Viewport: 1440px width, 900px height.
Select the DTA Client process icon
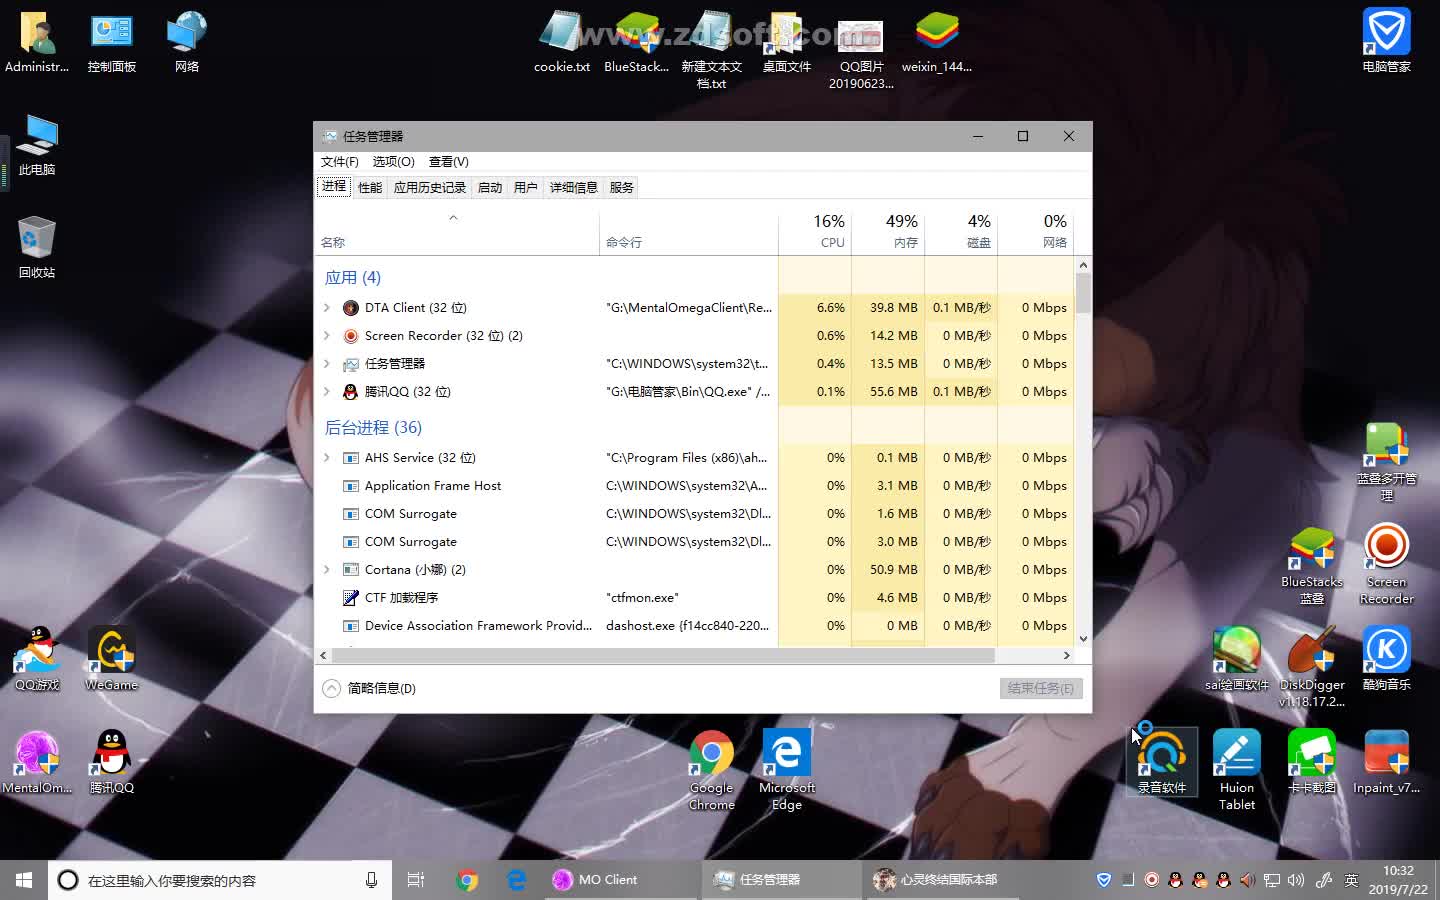coord(351,308)
